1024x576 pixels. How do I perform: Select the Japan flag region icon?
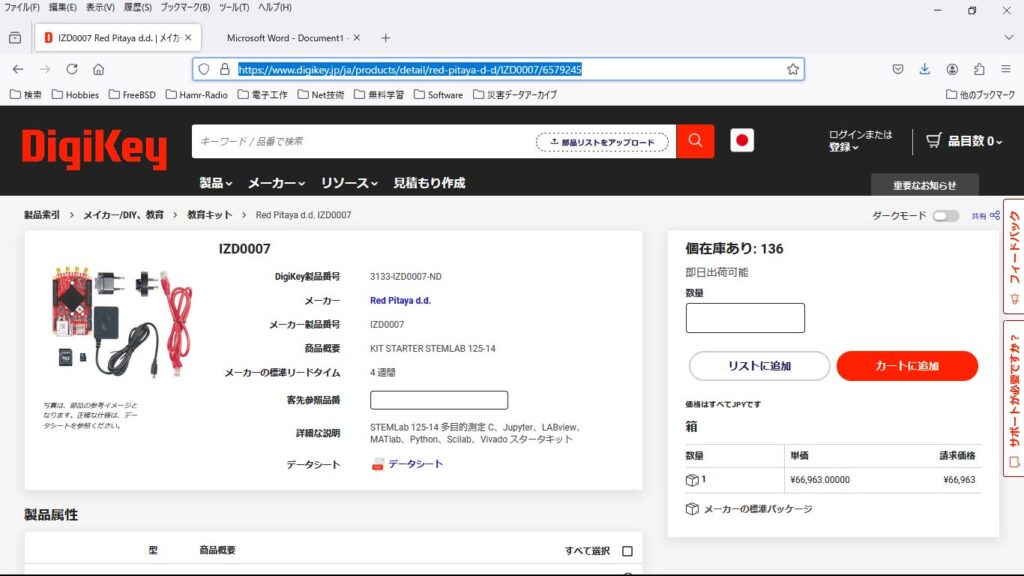click(742, 140)
